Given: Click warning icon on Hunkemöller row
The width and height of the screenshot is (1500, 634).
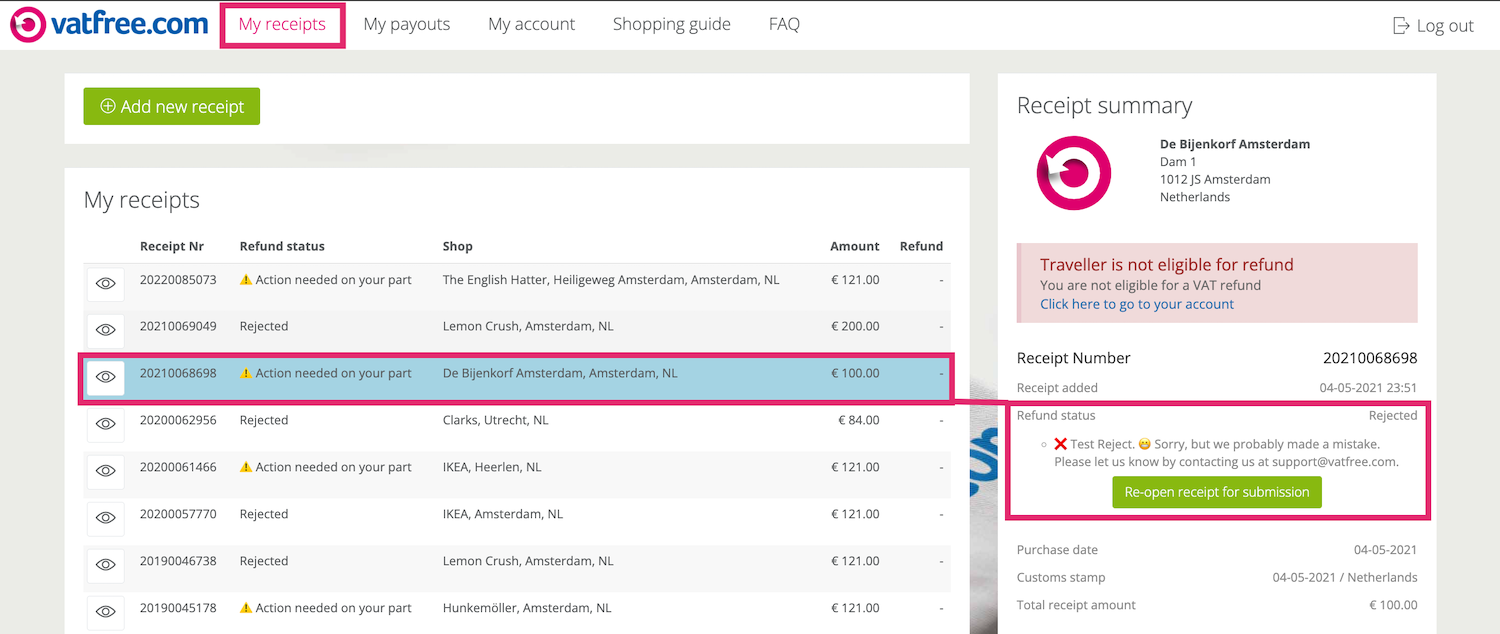Looking at the screenshot, I should (246, 608).
